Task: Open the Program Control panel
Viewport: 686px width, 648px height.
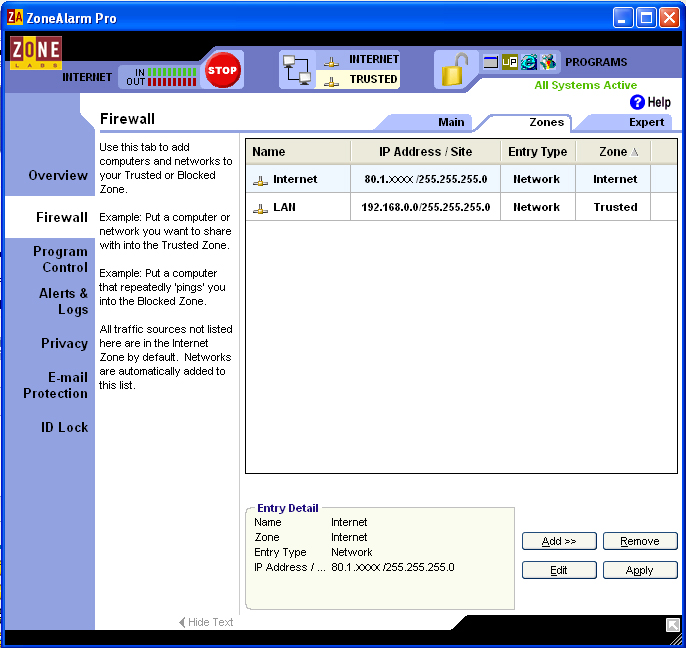Action: pos(60,259)
